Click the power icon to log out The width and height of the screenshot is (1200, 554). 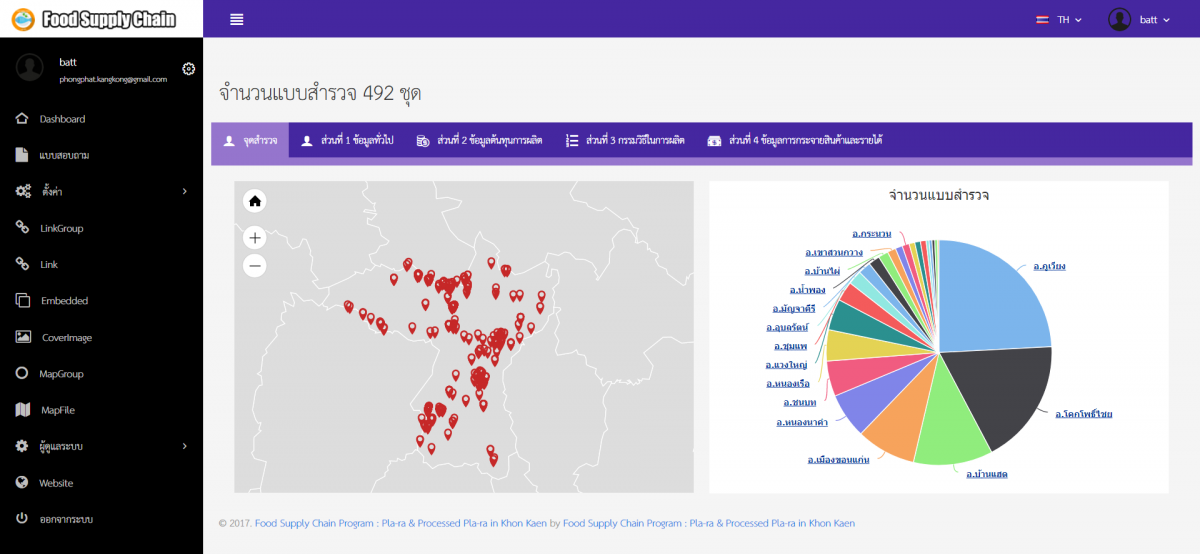point(22,519)
